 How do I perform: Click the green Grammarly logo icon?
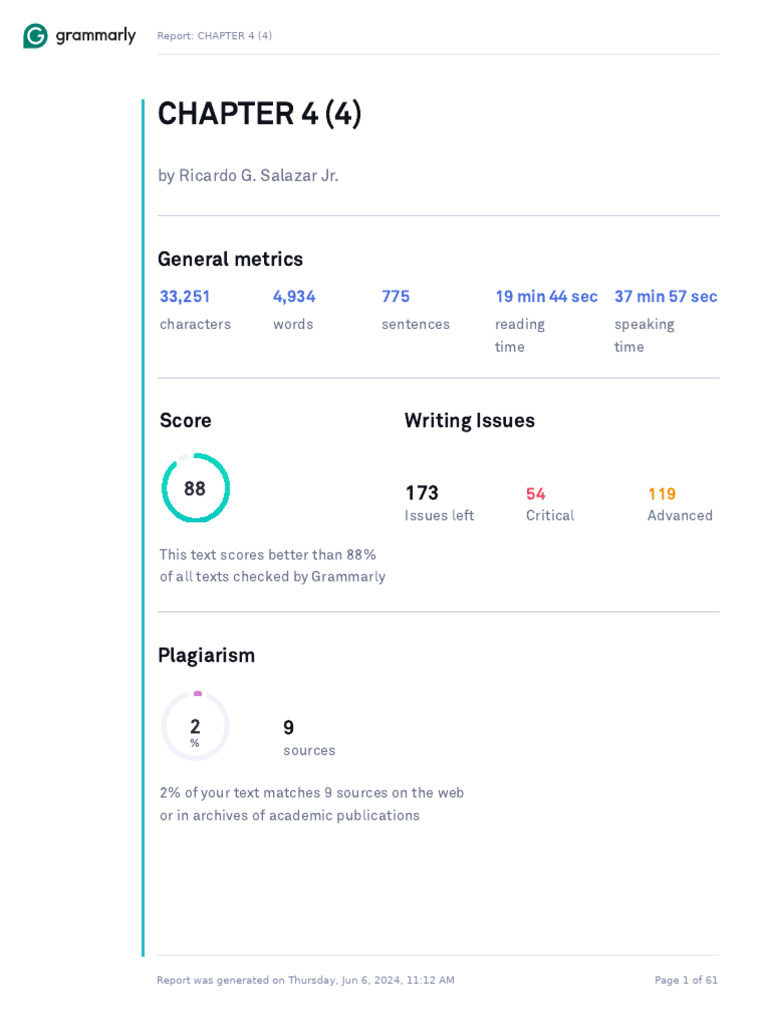[x=35, y=36]
